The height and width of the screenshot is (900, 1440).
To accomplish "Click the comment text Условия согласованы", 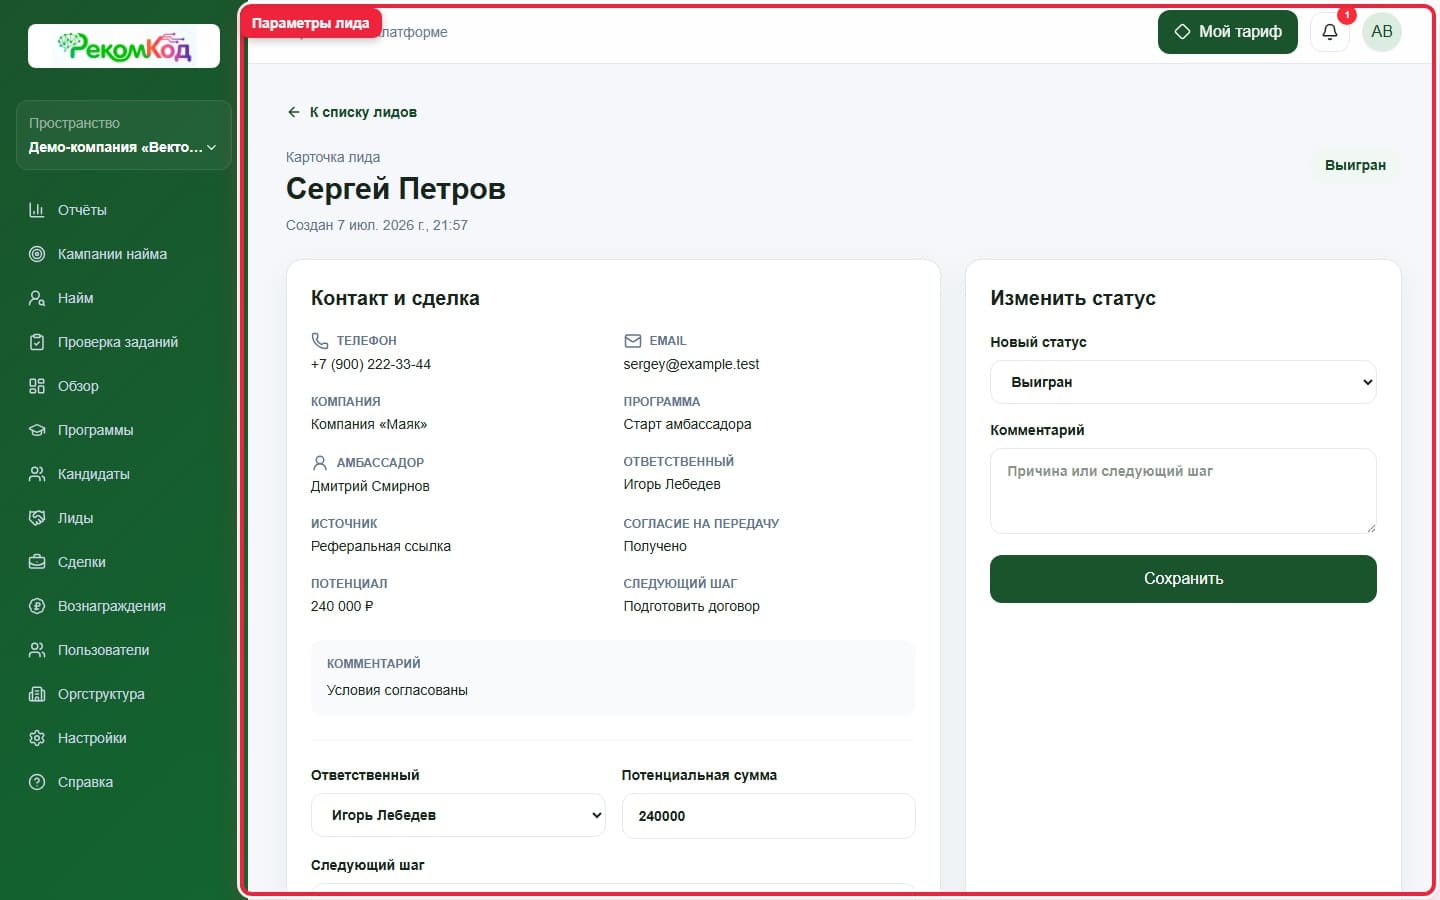I will click(x=397, y=690).
